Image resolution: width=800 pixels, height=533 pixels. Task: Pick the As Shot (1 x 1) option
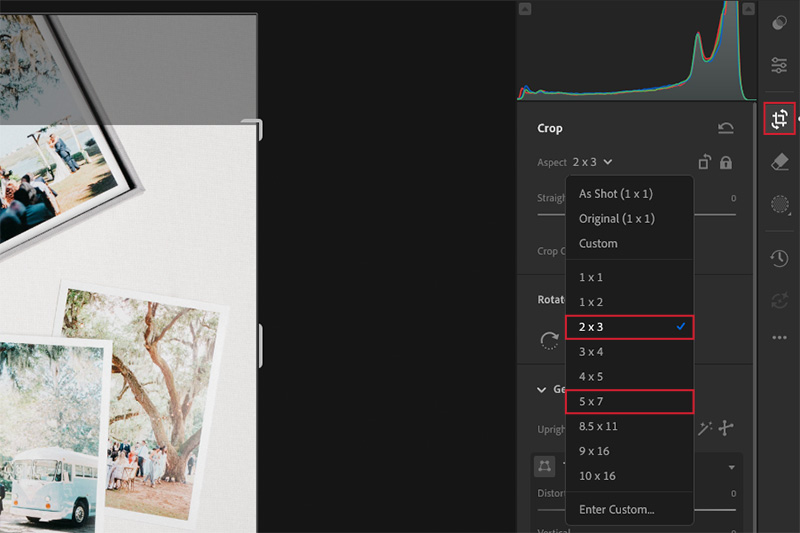(628, 194)
